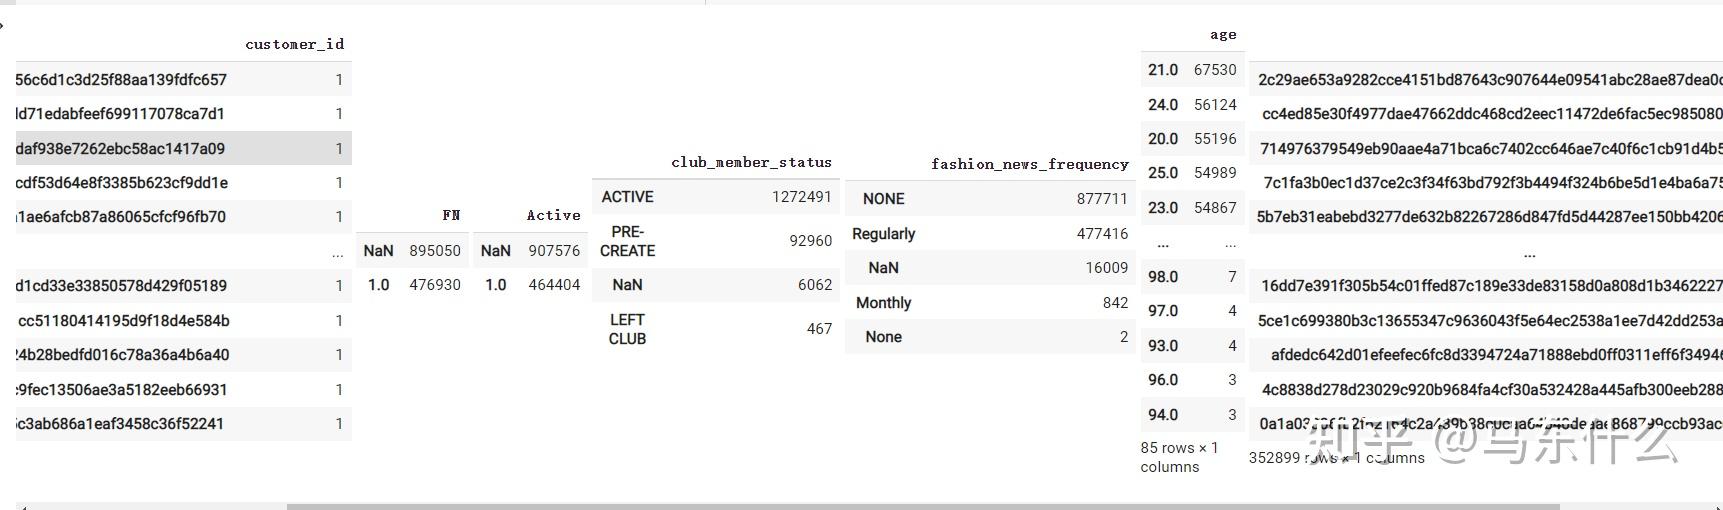1723x510 pixels.
Task: Click the Monthly row label
Action: coord(883,303)
